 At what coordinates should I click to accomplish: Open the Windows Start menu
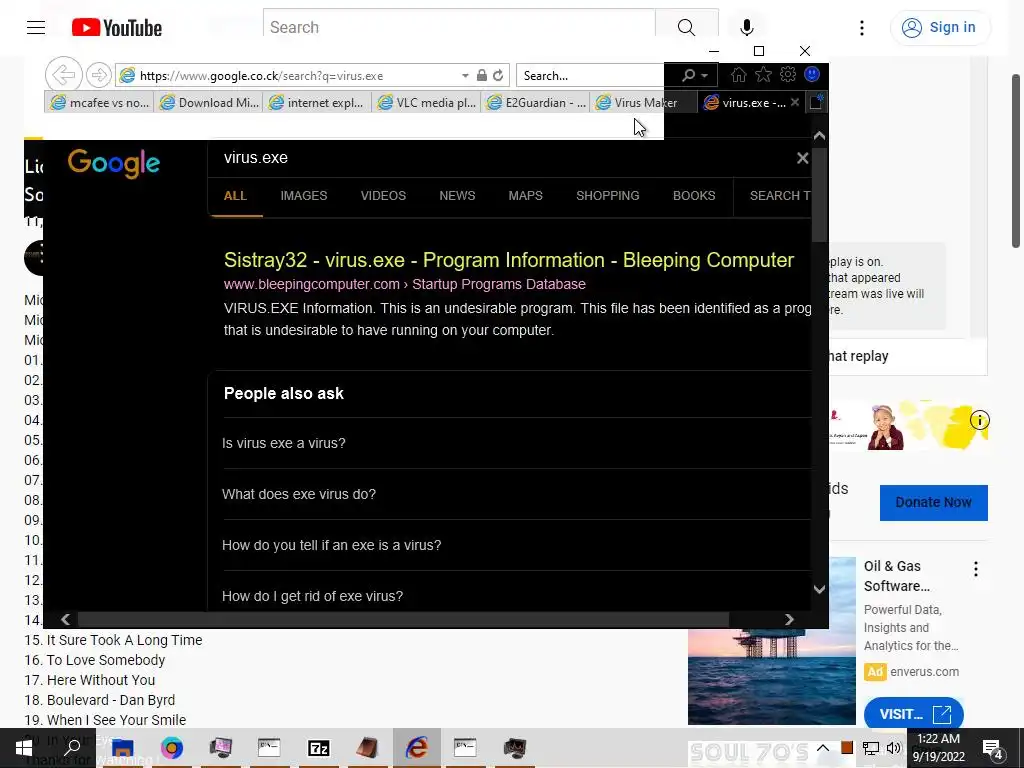pos(24,748)
